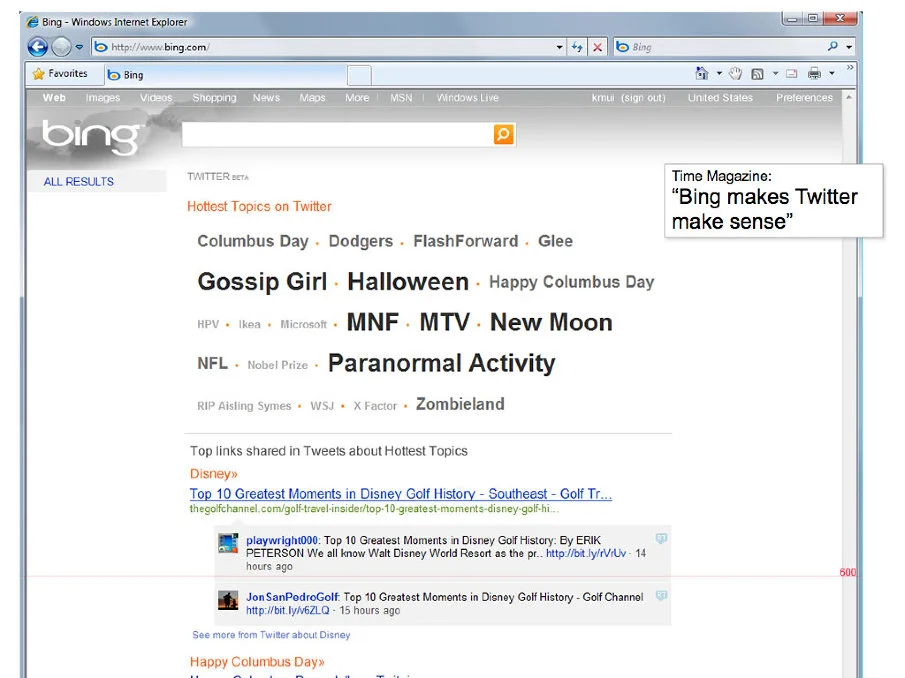
Task: Open the Favorites star button
Action: [x=61, y=74]
